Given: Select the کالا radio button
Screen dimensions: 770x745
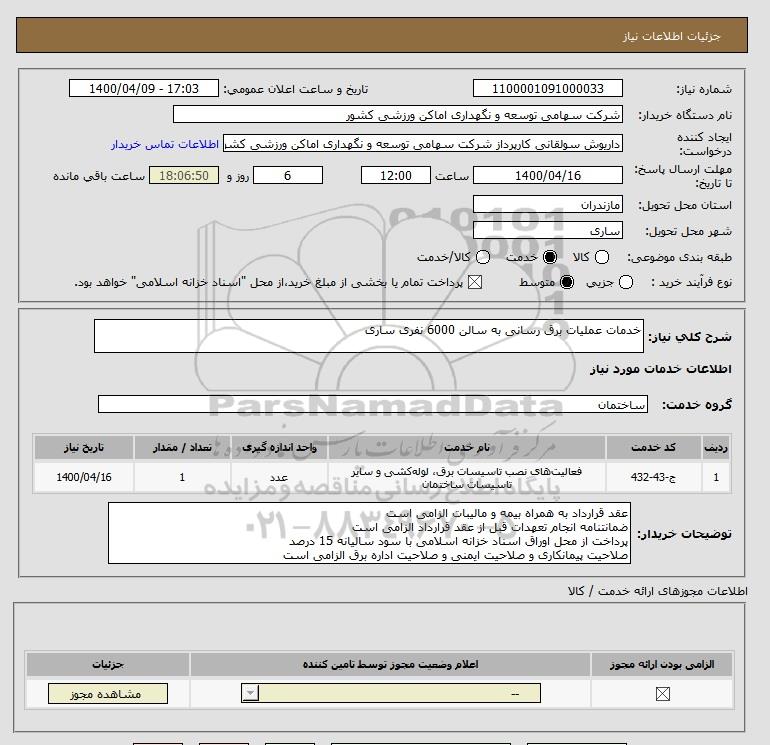Looking at the screenshot, I should point(602,257).
